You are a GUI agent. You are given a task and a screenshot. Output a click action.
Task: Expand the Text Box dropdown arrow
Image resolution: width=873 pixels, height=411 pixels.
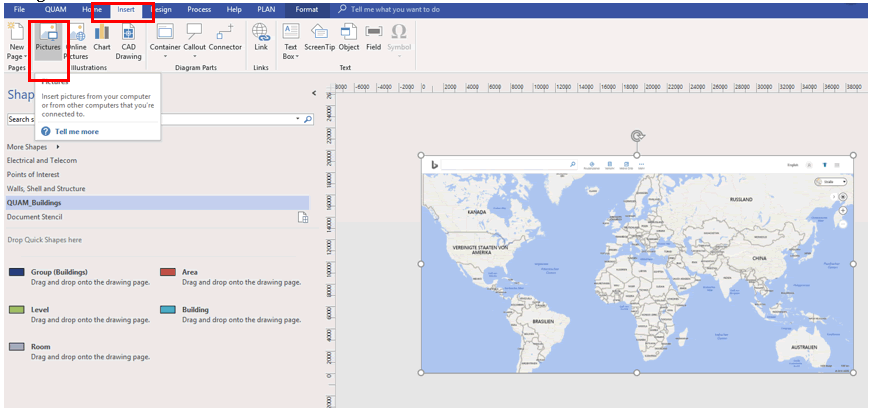tap(297, 57)
